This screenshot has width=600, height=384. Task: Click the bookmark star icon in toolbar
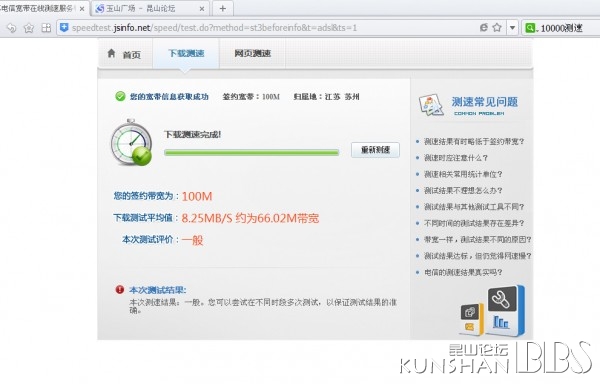(29, 28)
